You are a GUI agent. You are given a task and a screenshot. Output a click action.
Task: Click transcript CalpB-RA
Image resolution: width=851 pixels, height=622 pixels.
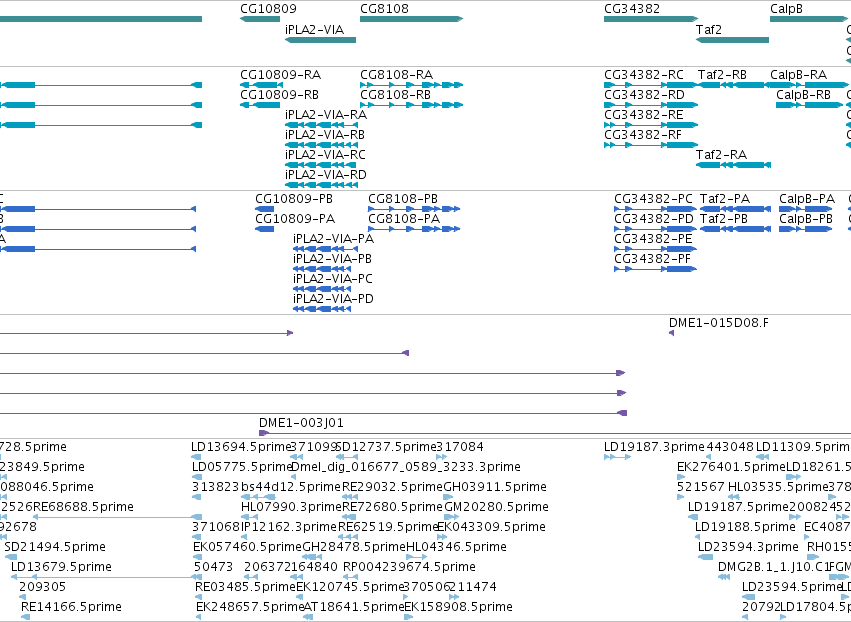(798, 75)
